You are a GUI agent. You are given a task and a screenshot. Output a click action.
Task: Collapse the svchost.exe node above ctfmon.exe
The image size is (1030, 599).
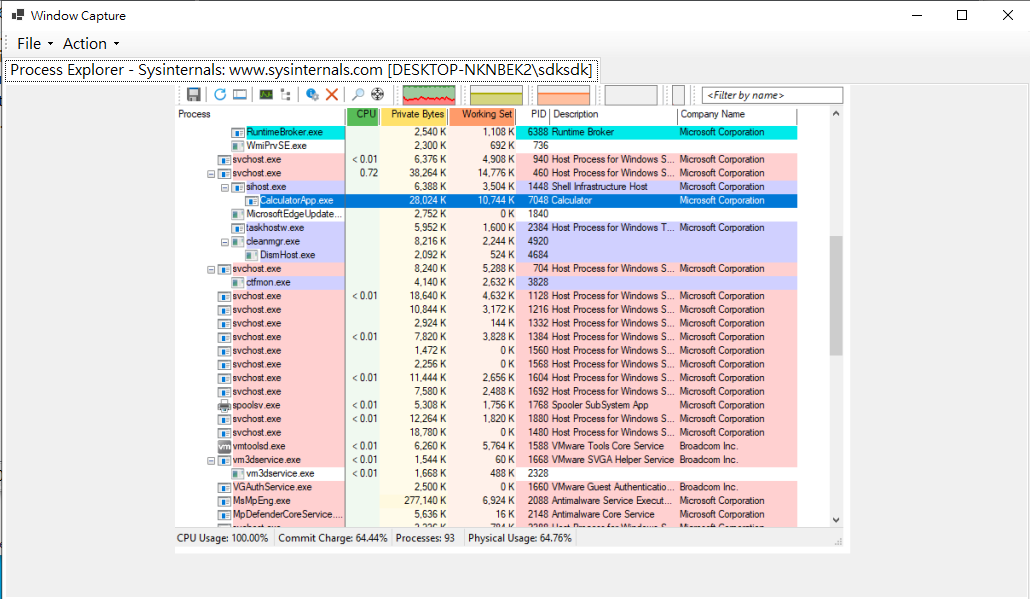(211, 269)
